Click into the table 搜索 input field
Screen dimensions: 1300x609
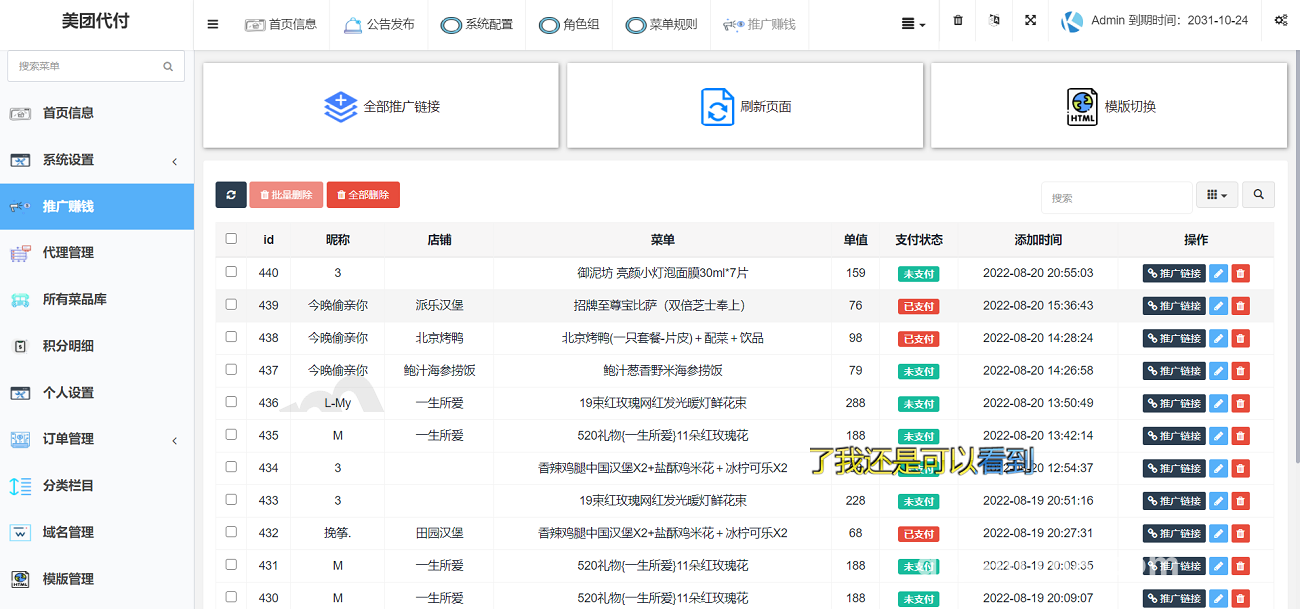[x=1116, y=197]
